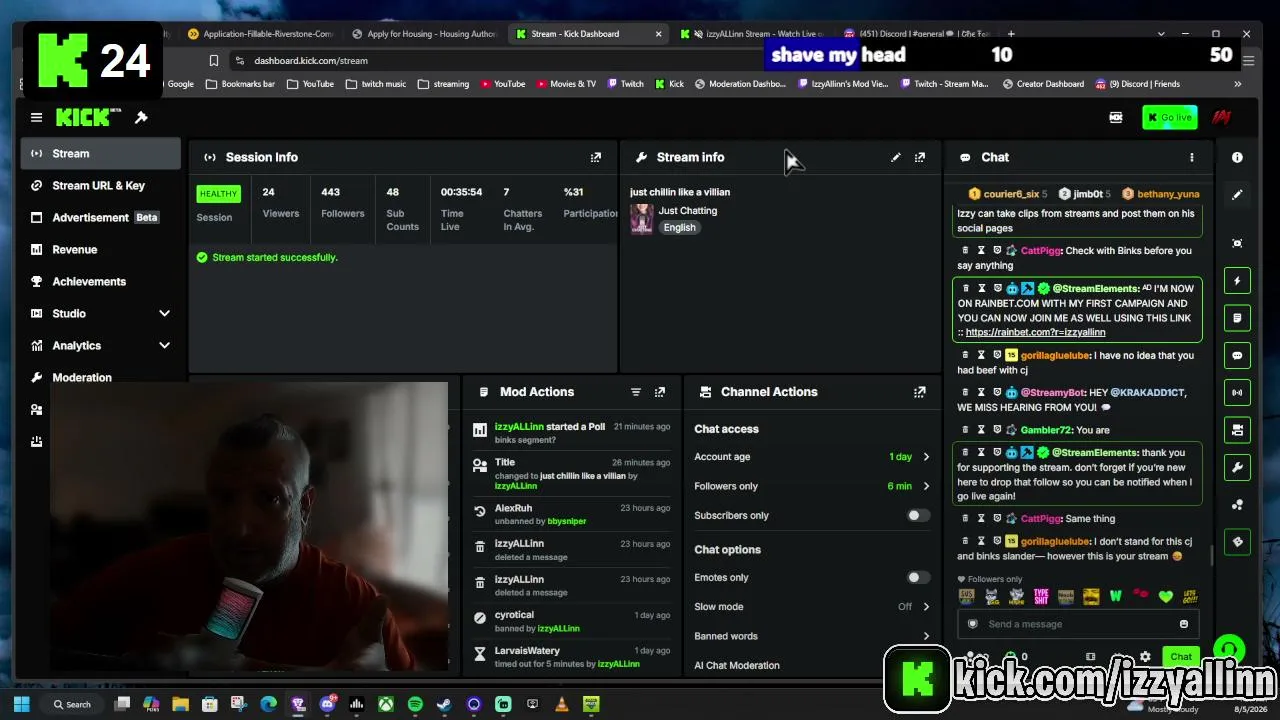Screen dimensions: 1280x720
Task: Click the gavel icon next to Kick logo
Action: click(141, 118)
